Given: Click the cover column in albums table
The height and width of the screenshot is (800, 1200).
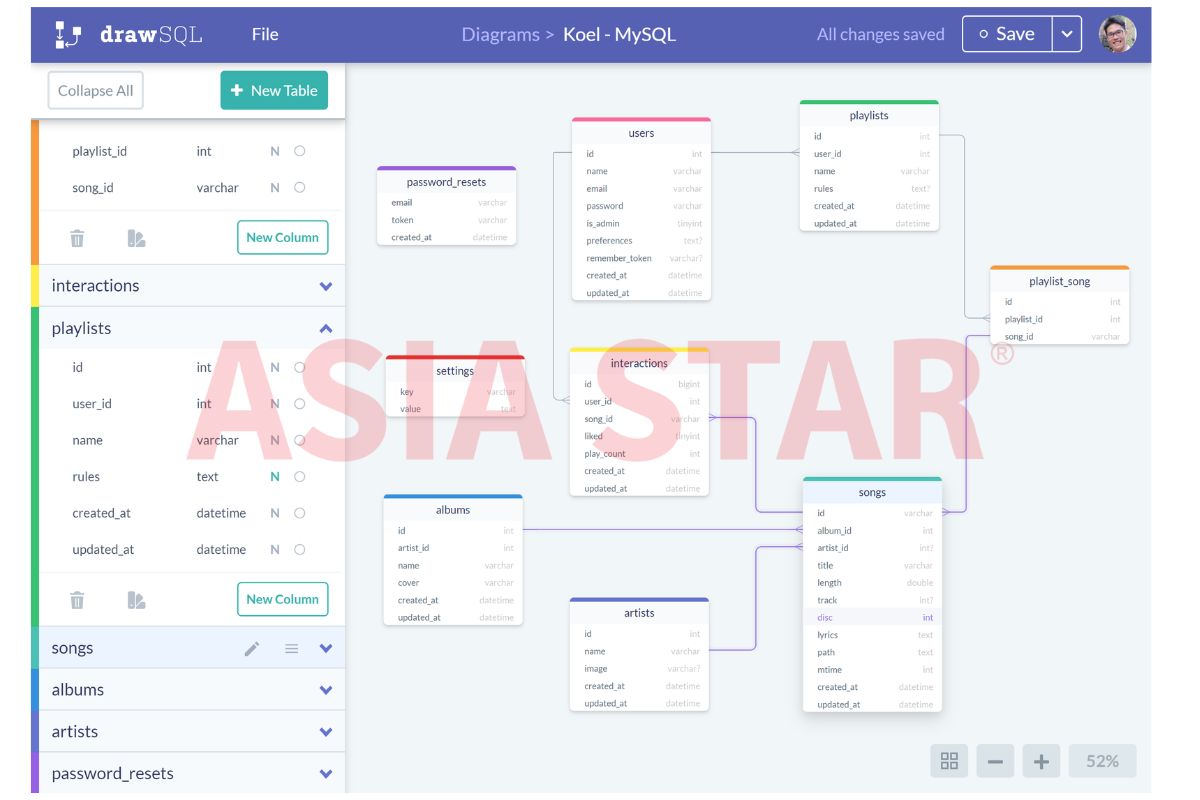Looking at the screenshot, I should (x=452, y=583).
